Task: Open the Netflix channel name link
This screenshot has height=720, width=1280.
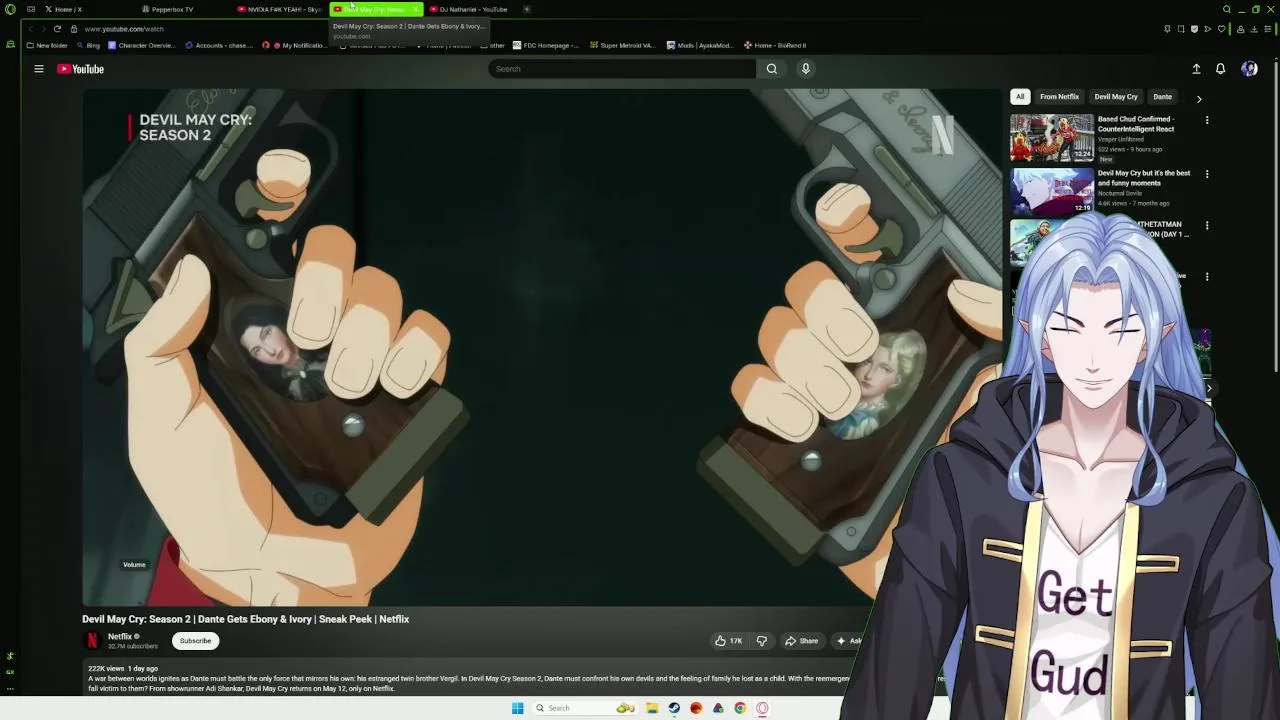Action: click(120, 636)
